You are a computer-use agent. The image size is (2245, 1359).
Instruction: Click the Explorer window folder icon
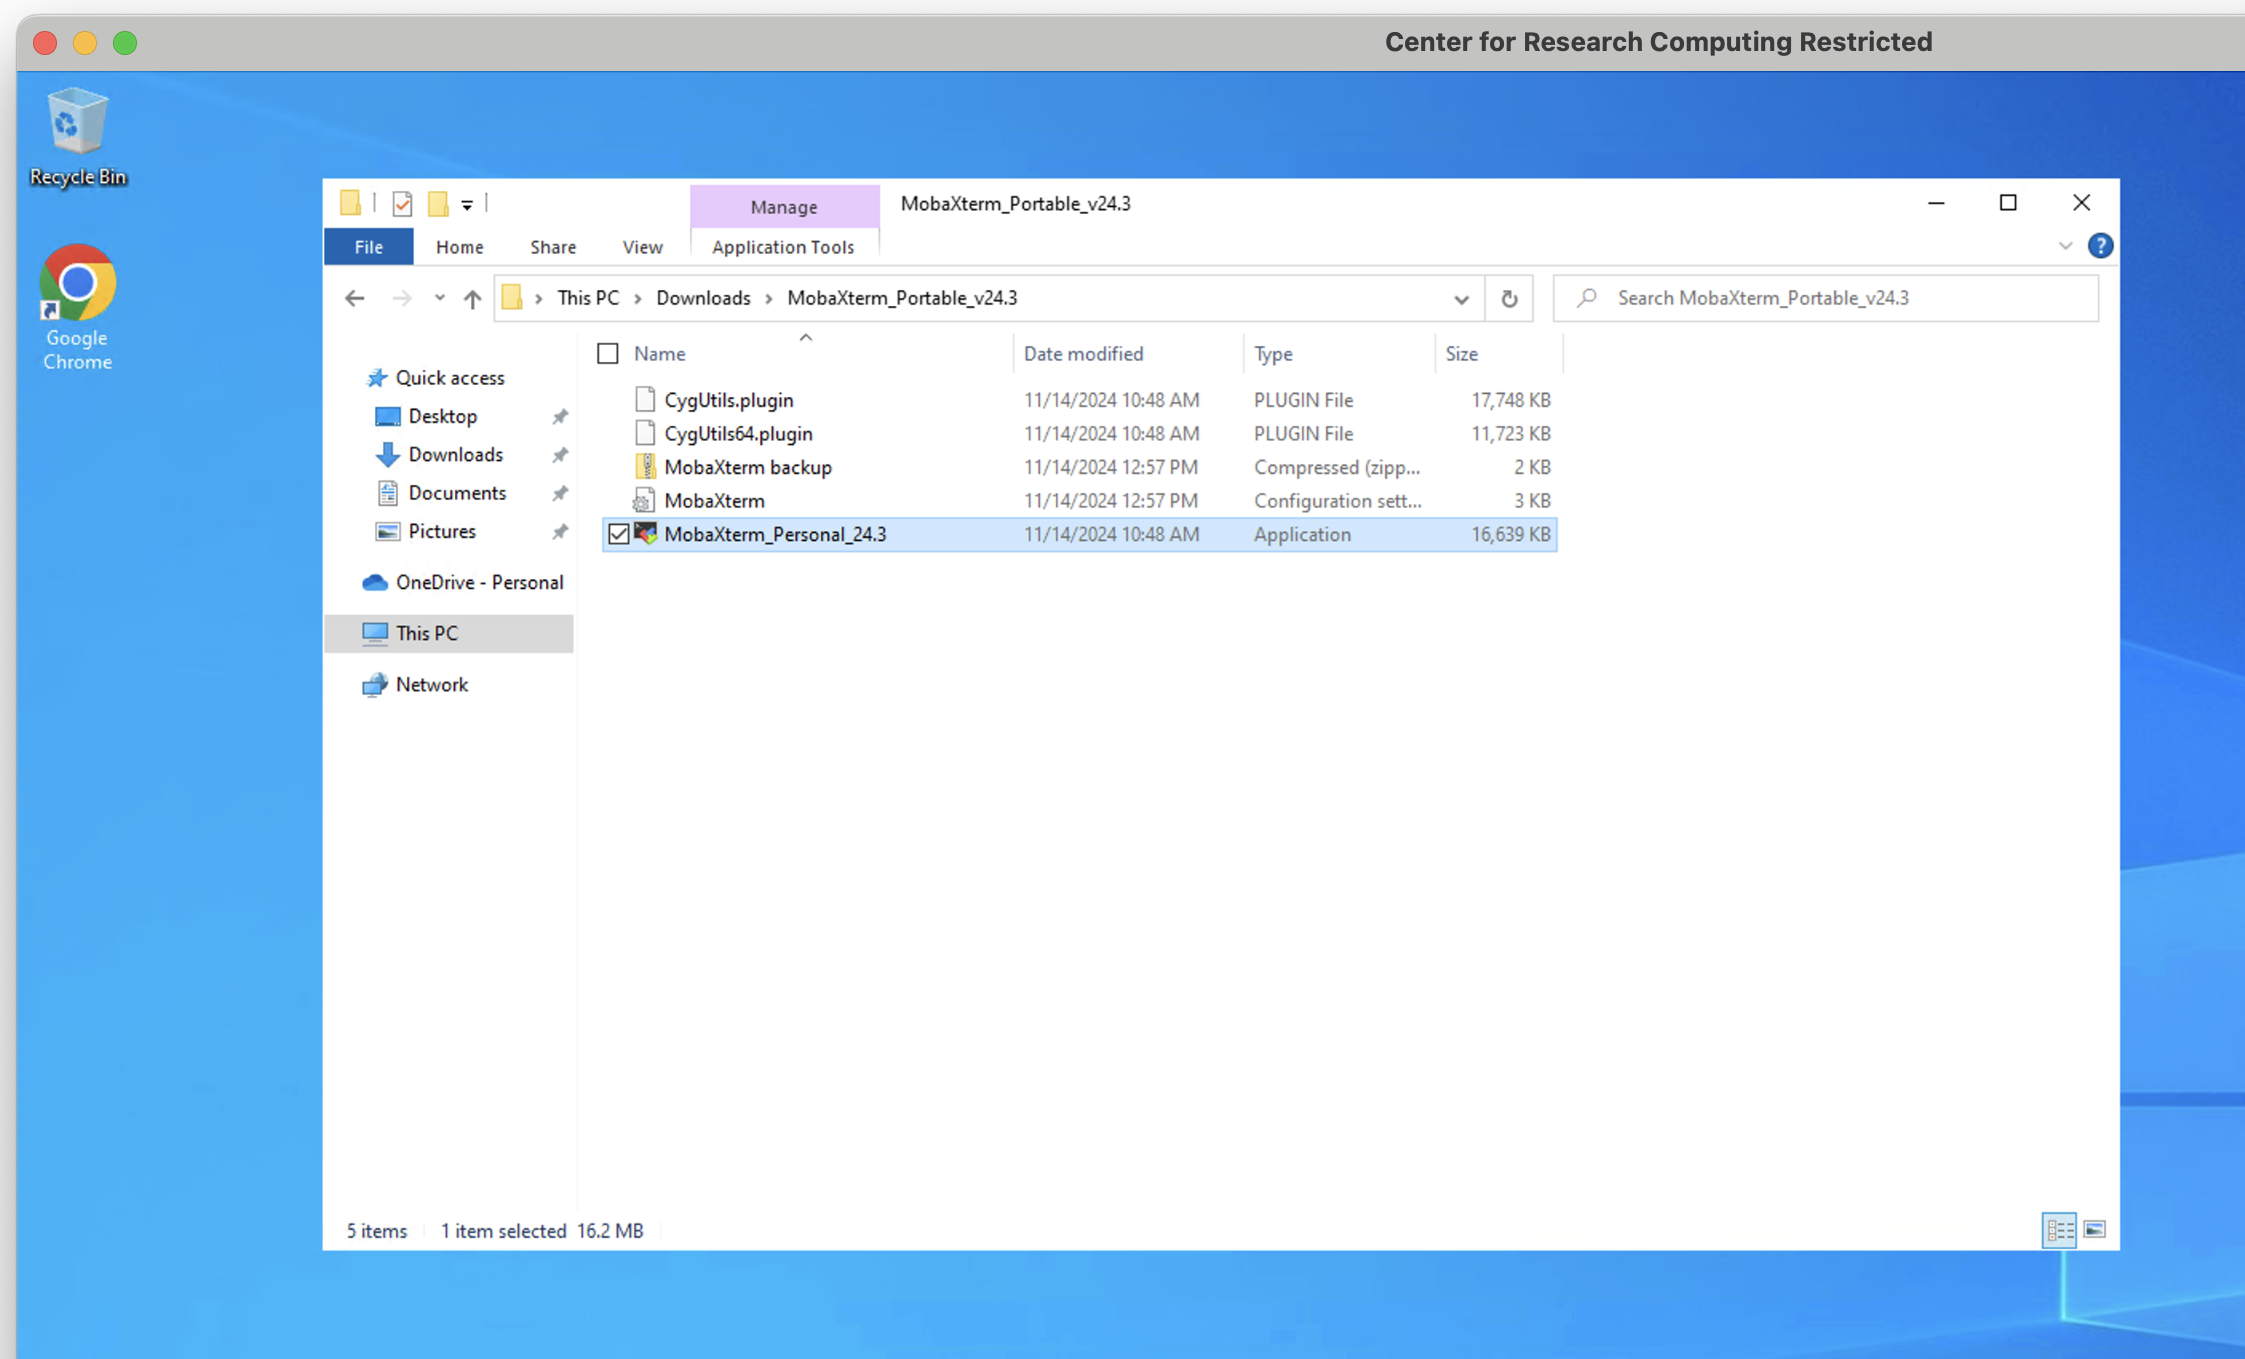pos(350,204)
